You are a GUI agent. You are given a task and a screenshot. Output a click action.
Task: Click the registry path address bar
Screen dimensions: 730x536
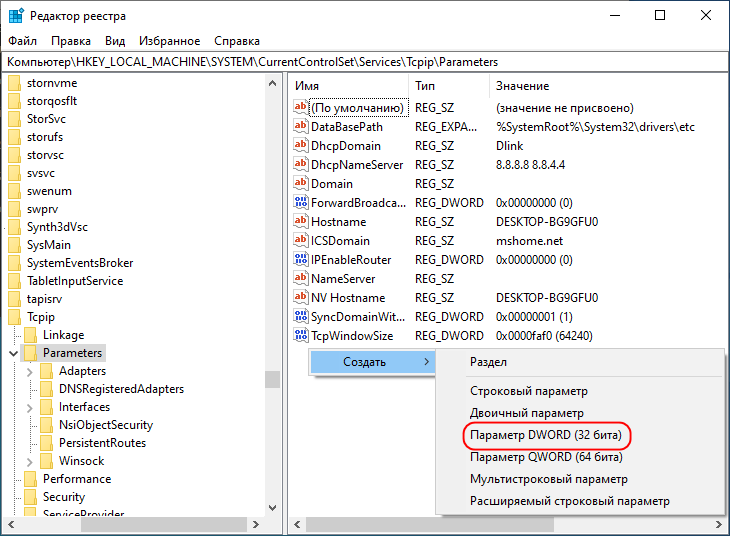point(365,62)
